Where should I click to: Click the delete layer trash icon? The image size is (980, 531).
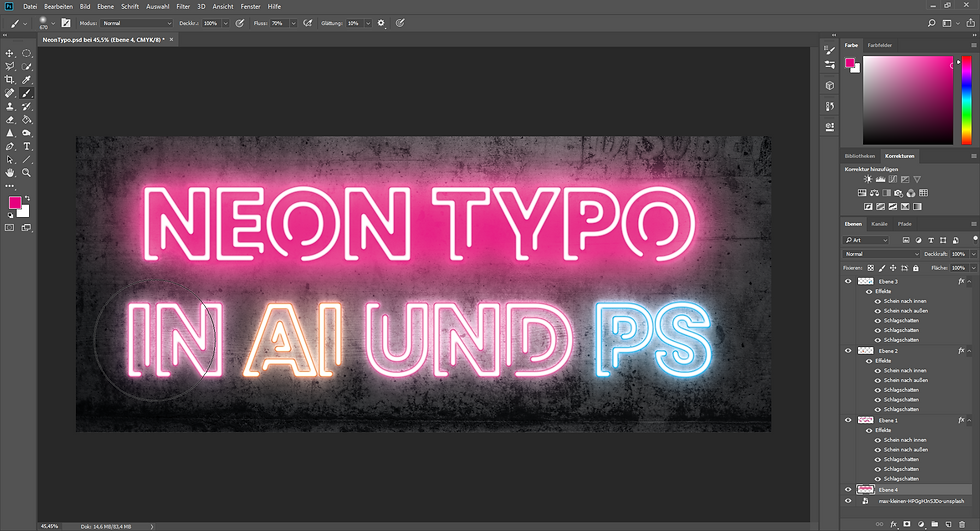tap(962, 524)
